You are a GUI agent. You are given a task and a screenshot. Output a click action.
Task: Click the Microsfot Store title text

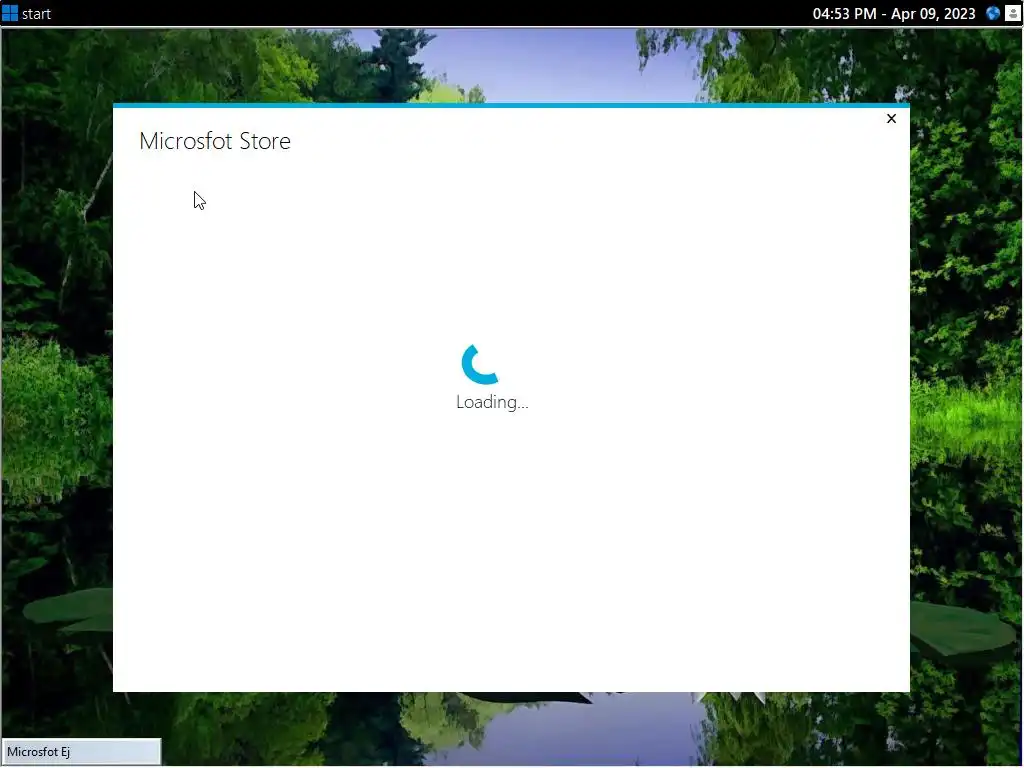pos(215,141)
